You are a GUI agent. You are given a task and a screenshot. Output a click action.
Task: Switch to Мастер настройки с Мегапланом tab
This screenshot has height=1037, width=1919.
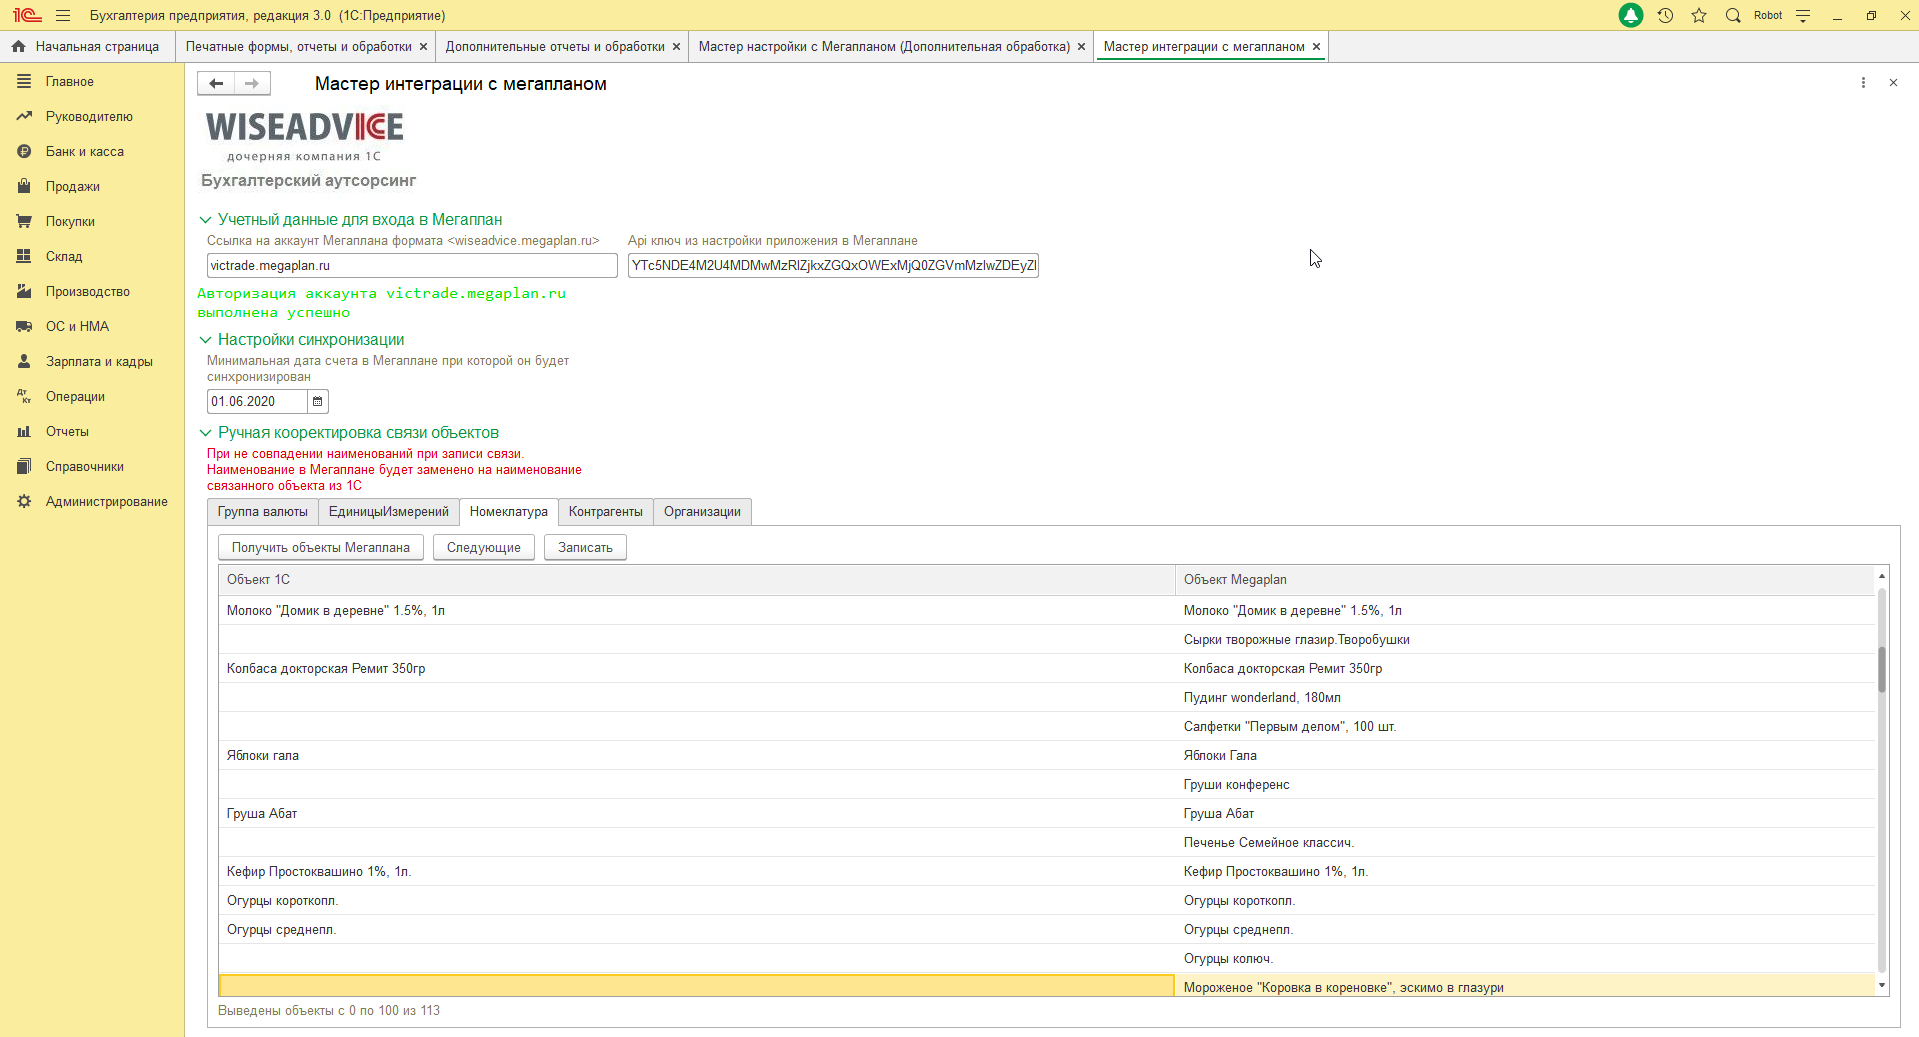point(884,46)
